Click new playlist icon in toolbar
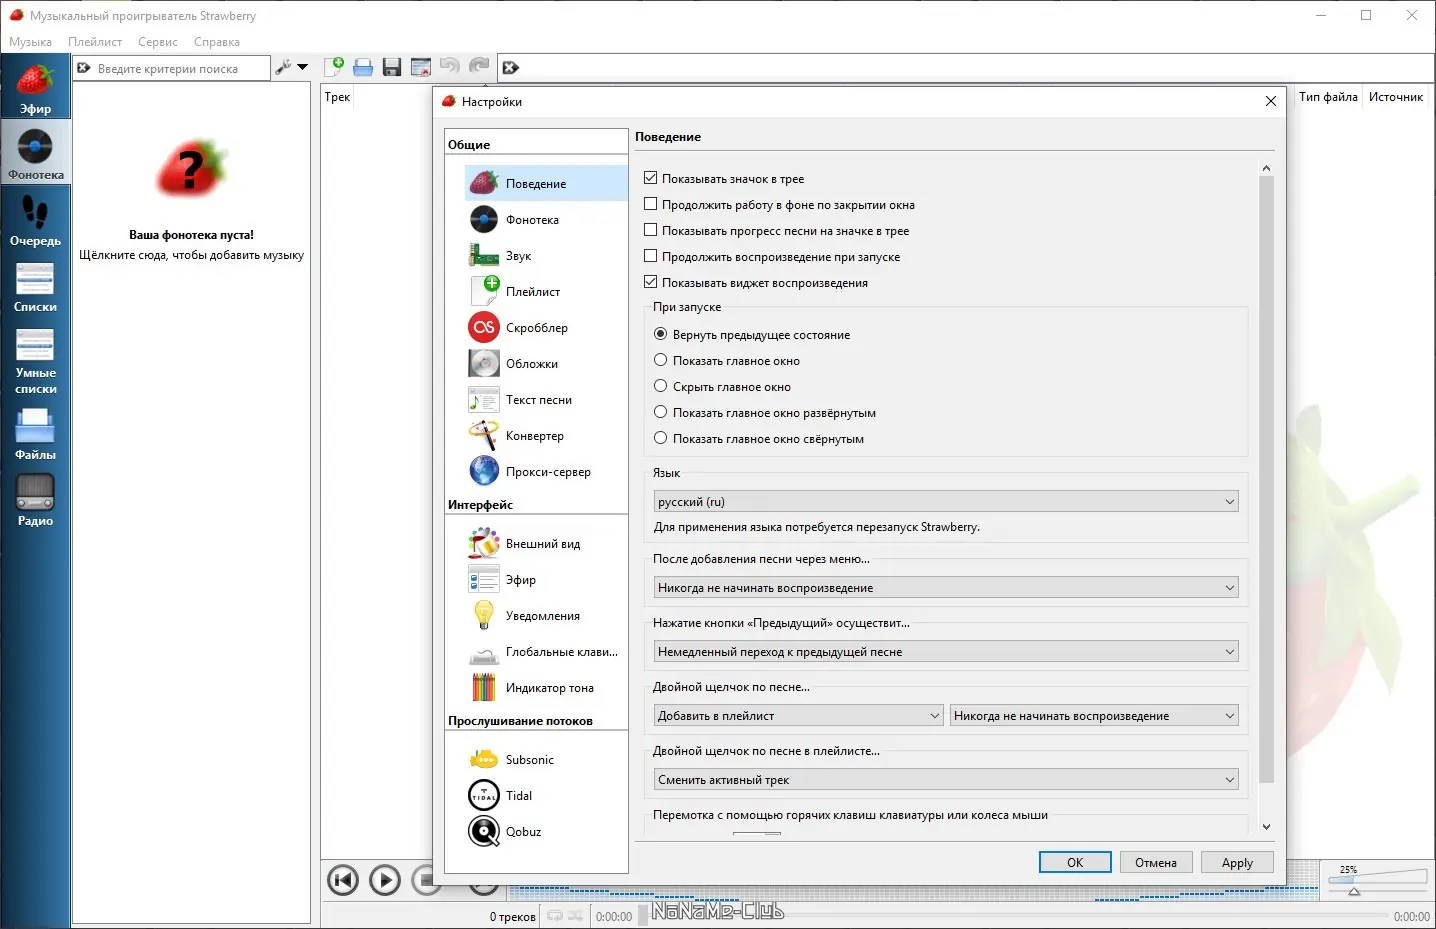The image size is (1436, 929). tap(334, 67)
